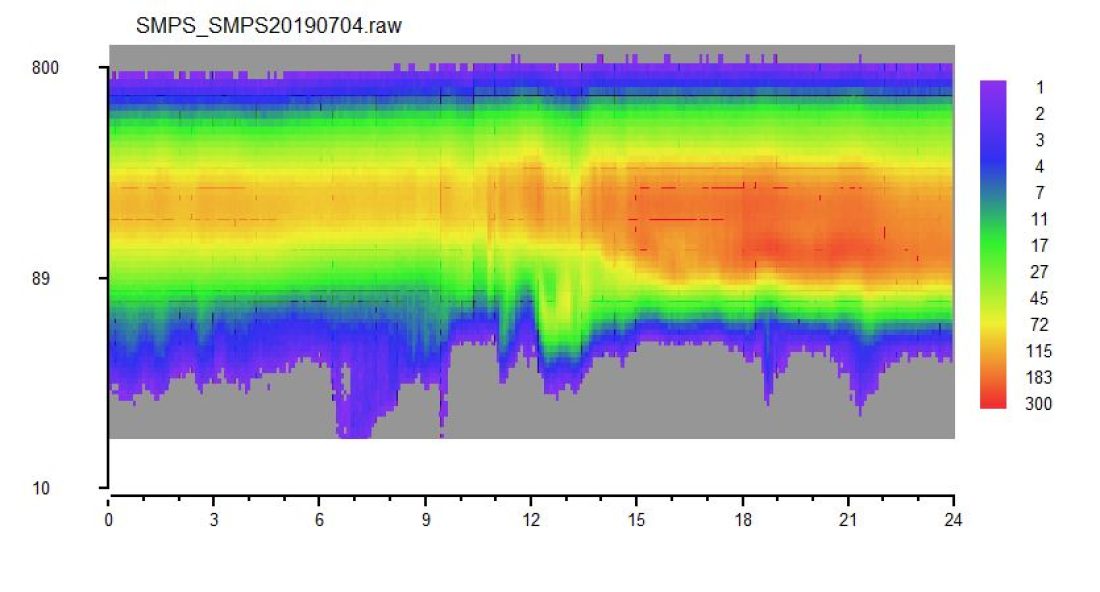
Task: Click the y-axis label "89"
Action: coord(41,278)
